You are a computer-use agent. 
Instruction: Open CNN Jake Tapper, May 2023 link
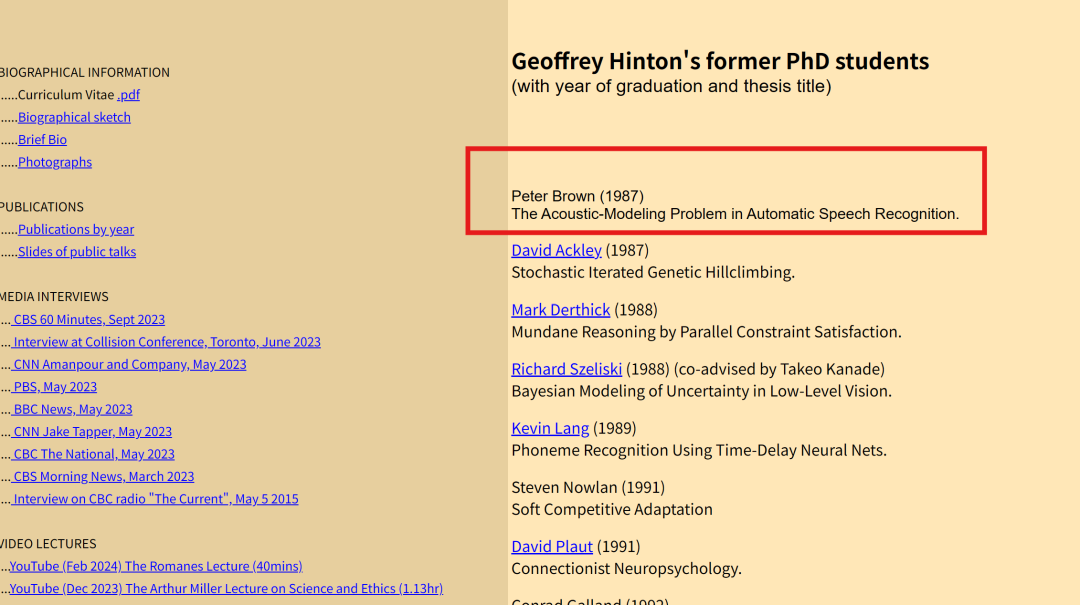pos(92,432)
